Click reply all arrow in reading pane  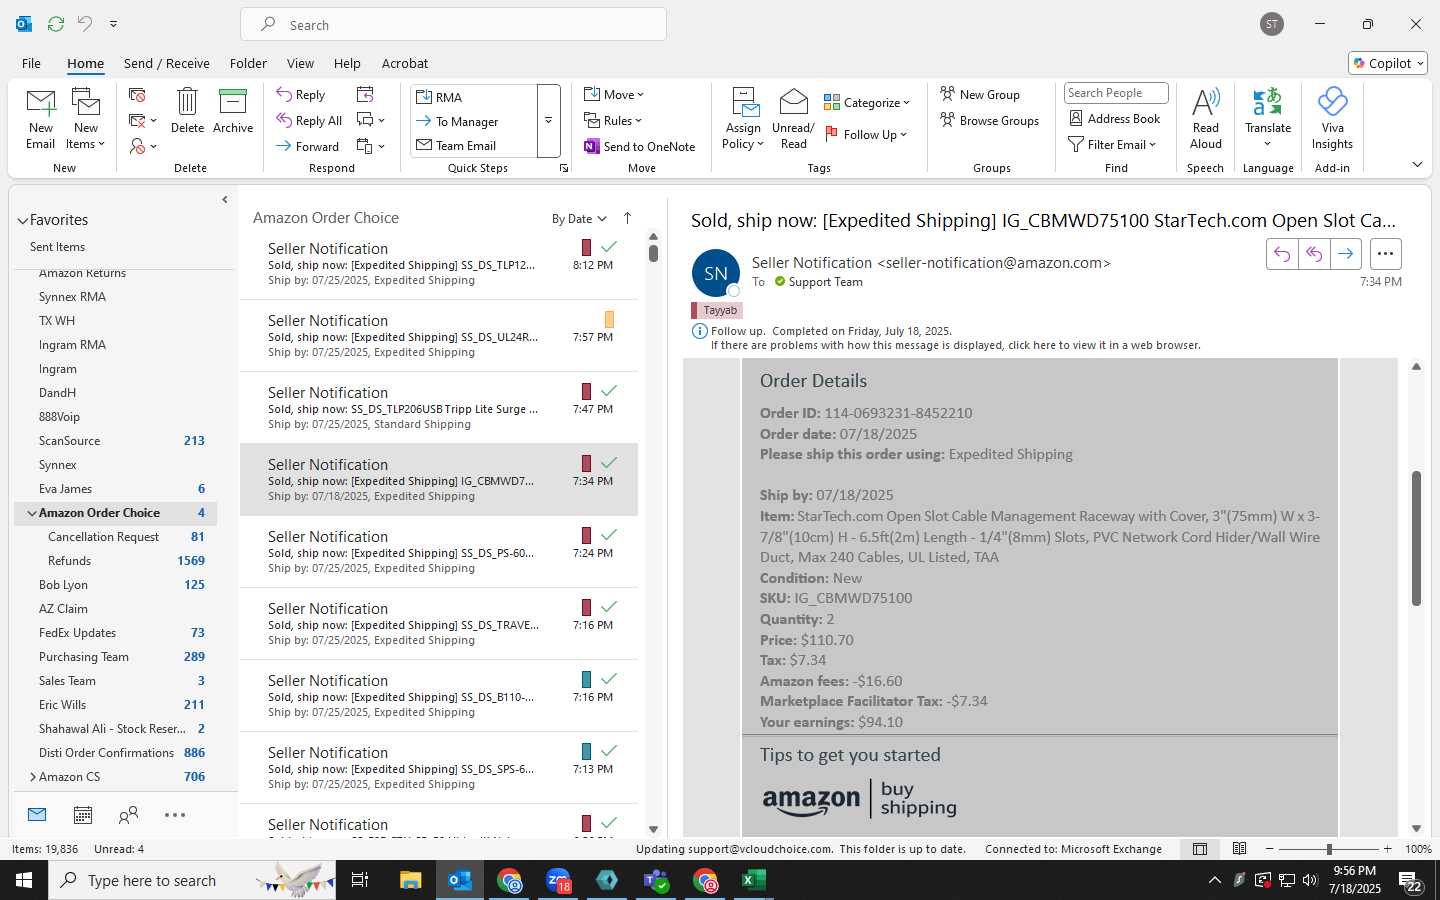[1314, 254]
